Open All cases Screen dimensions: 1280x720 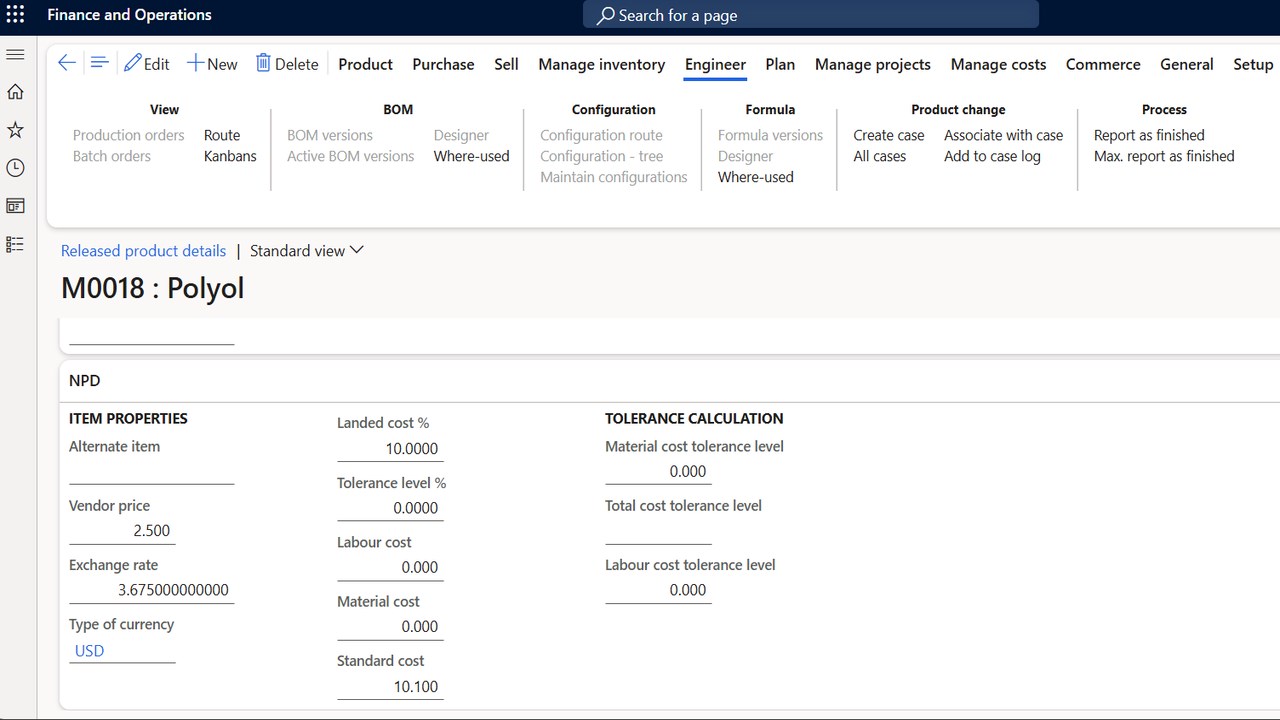(879, 156)
